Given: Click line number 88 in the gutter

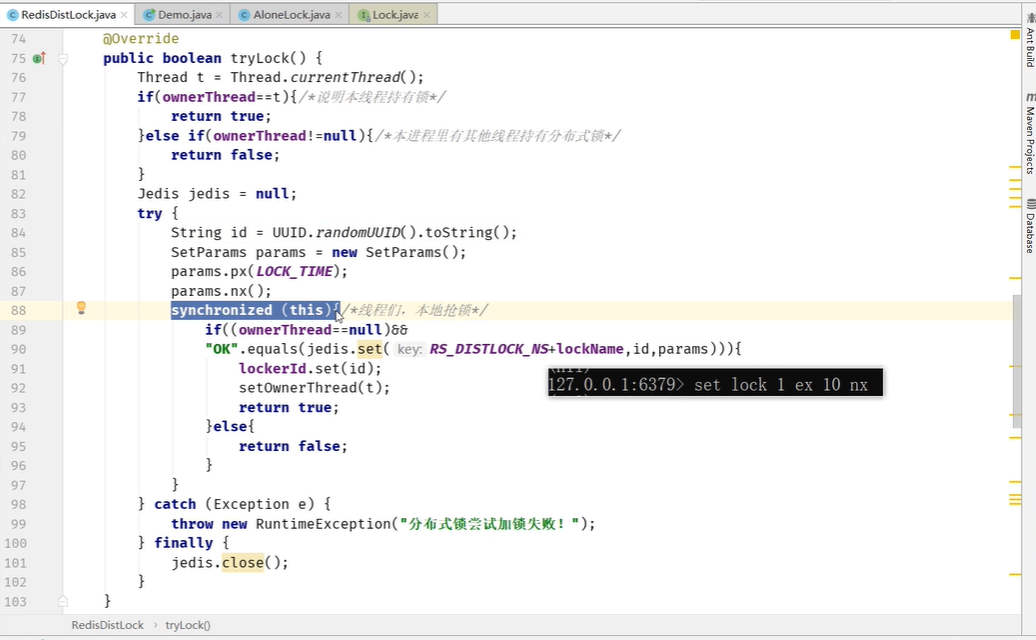Looking at the screenshot, I should point(18,310).
